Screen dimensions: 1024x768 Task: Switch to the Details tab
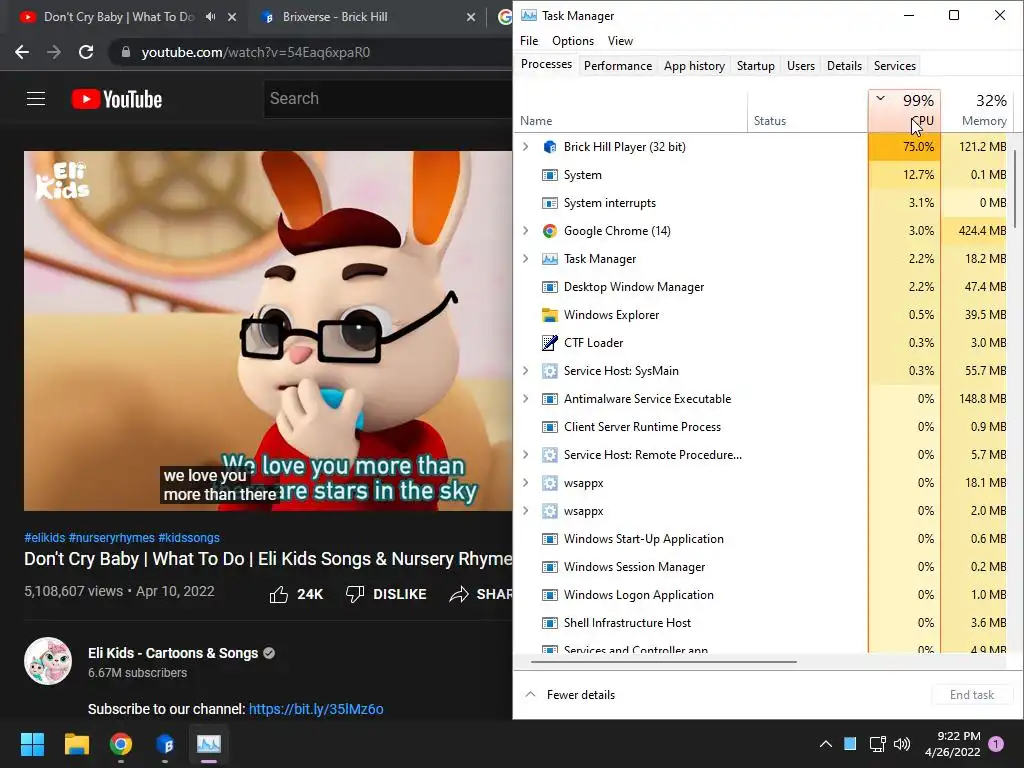(x=844, y=66)
